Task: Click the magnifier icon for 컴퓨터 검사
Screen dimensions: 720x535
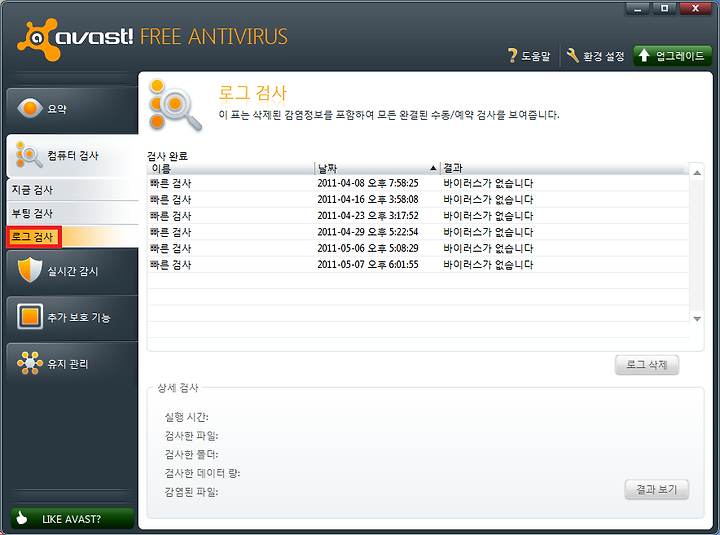Action: (x=28, y=155)
